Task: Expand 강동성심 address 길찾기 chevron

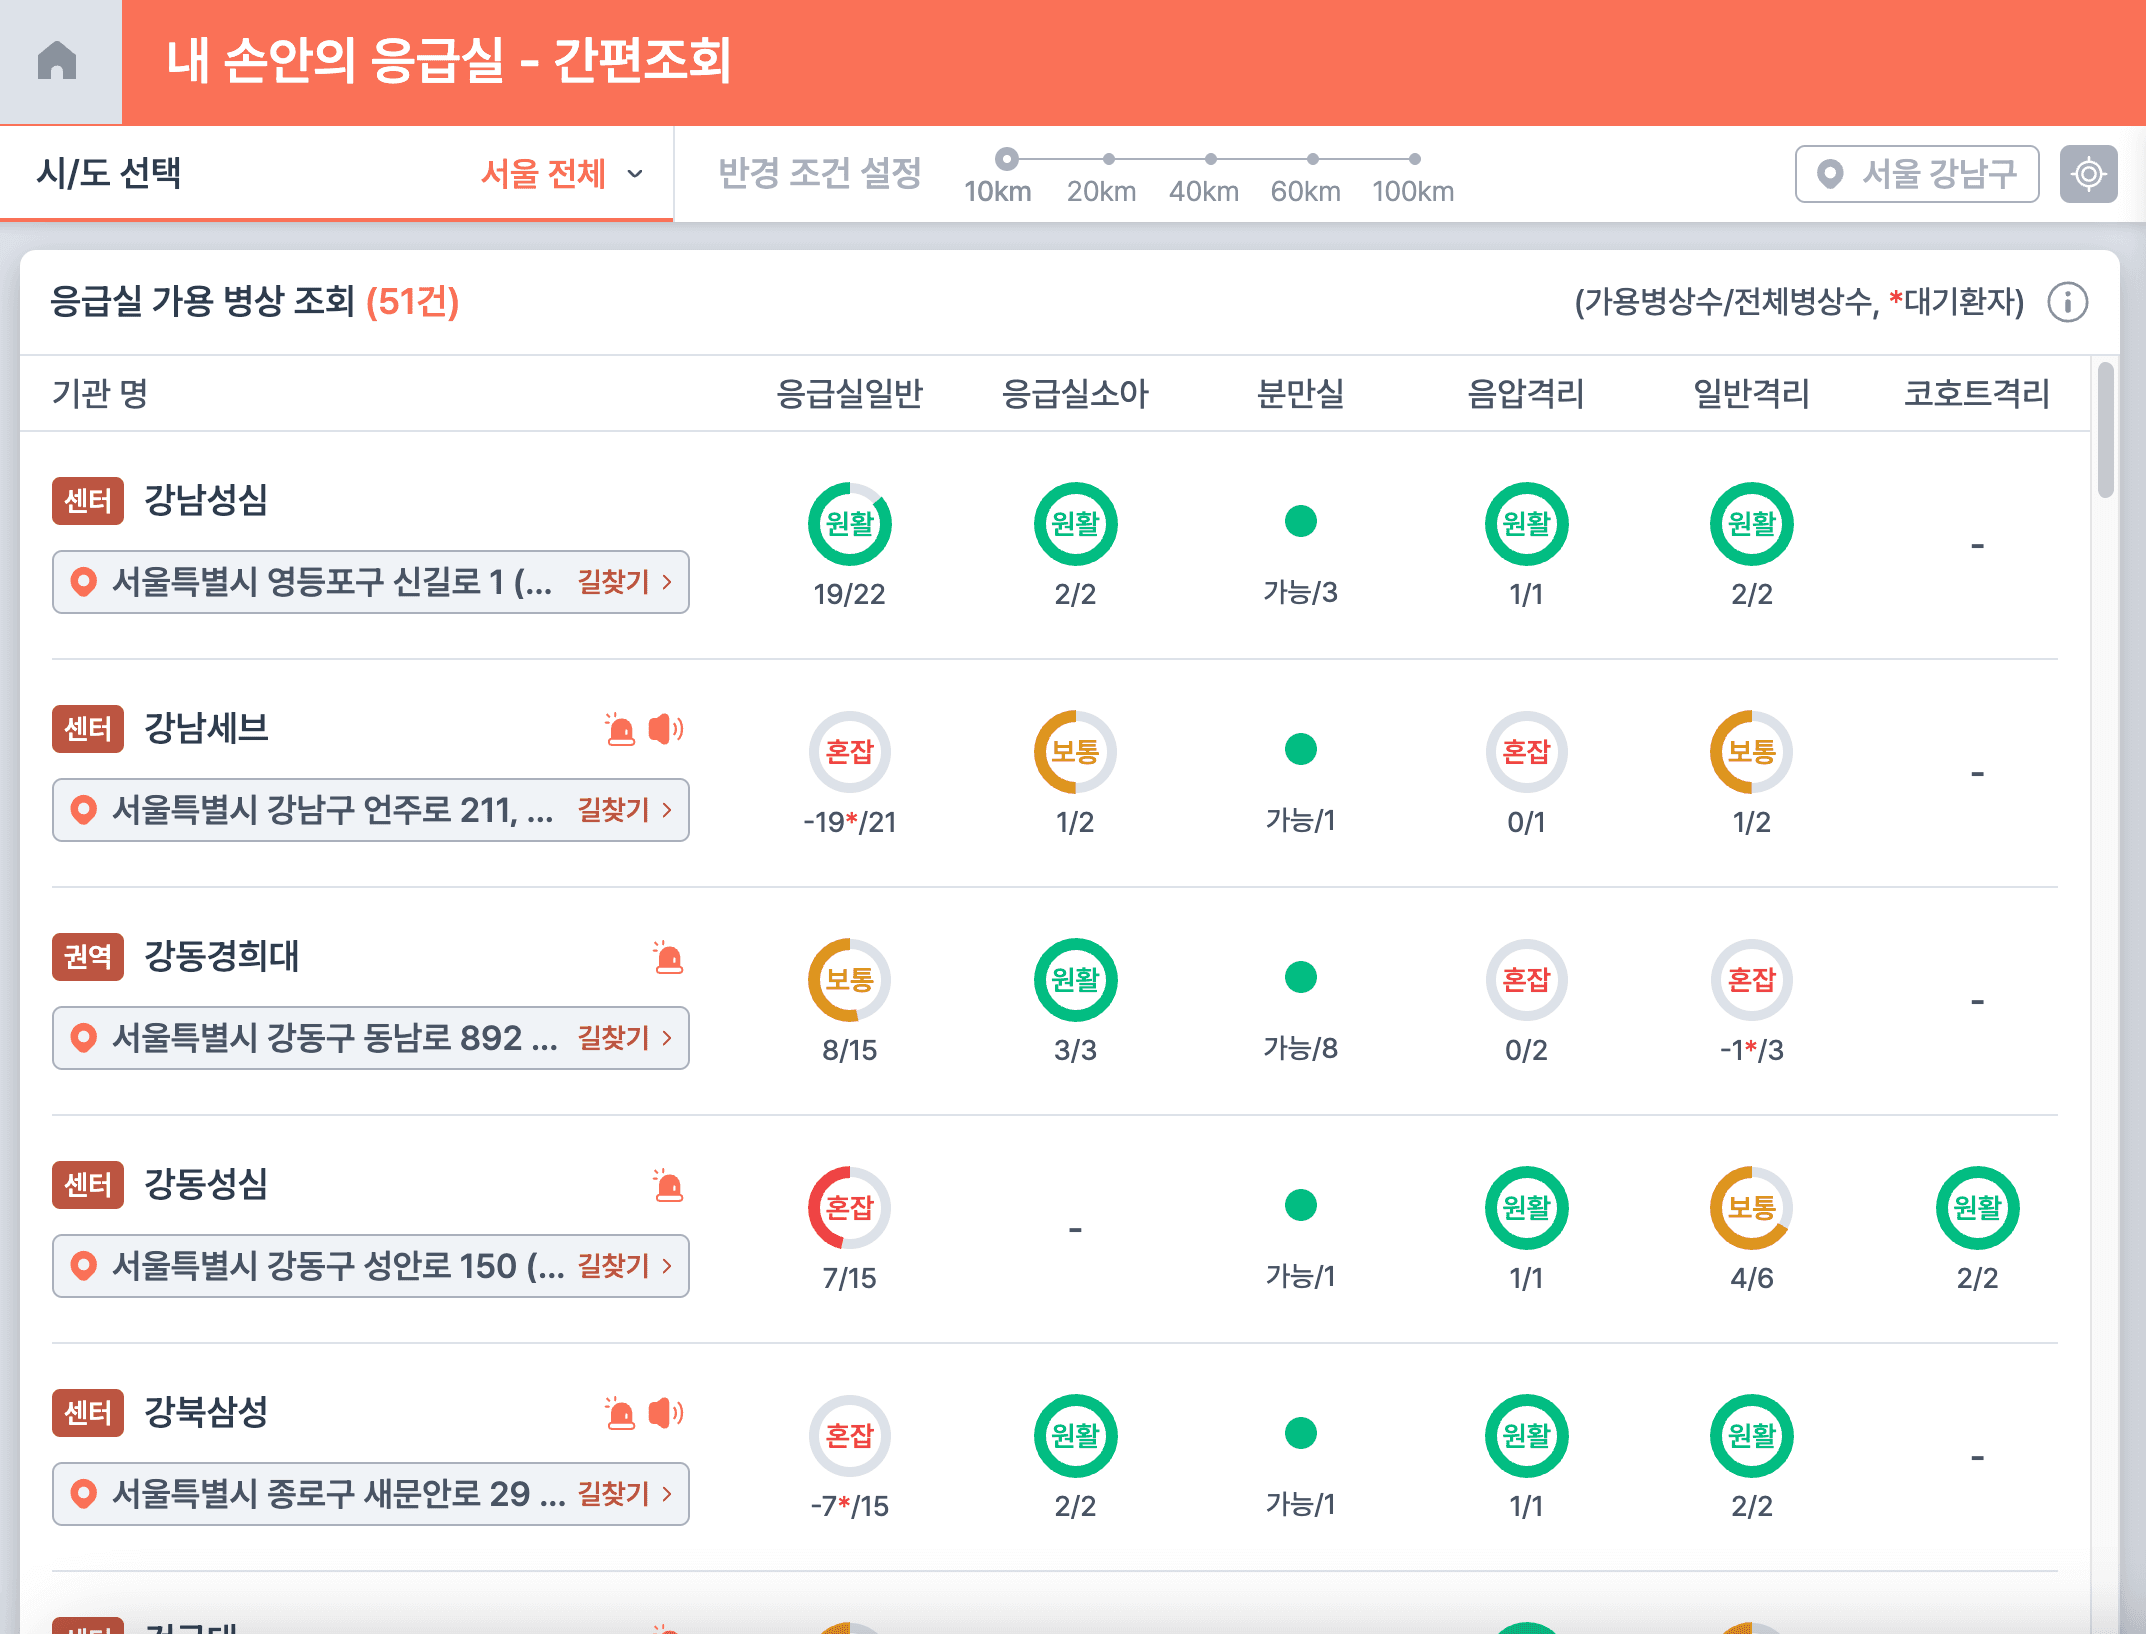Action: click(x=668, y=1266)
